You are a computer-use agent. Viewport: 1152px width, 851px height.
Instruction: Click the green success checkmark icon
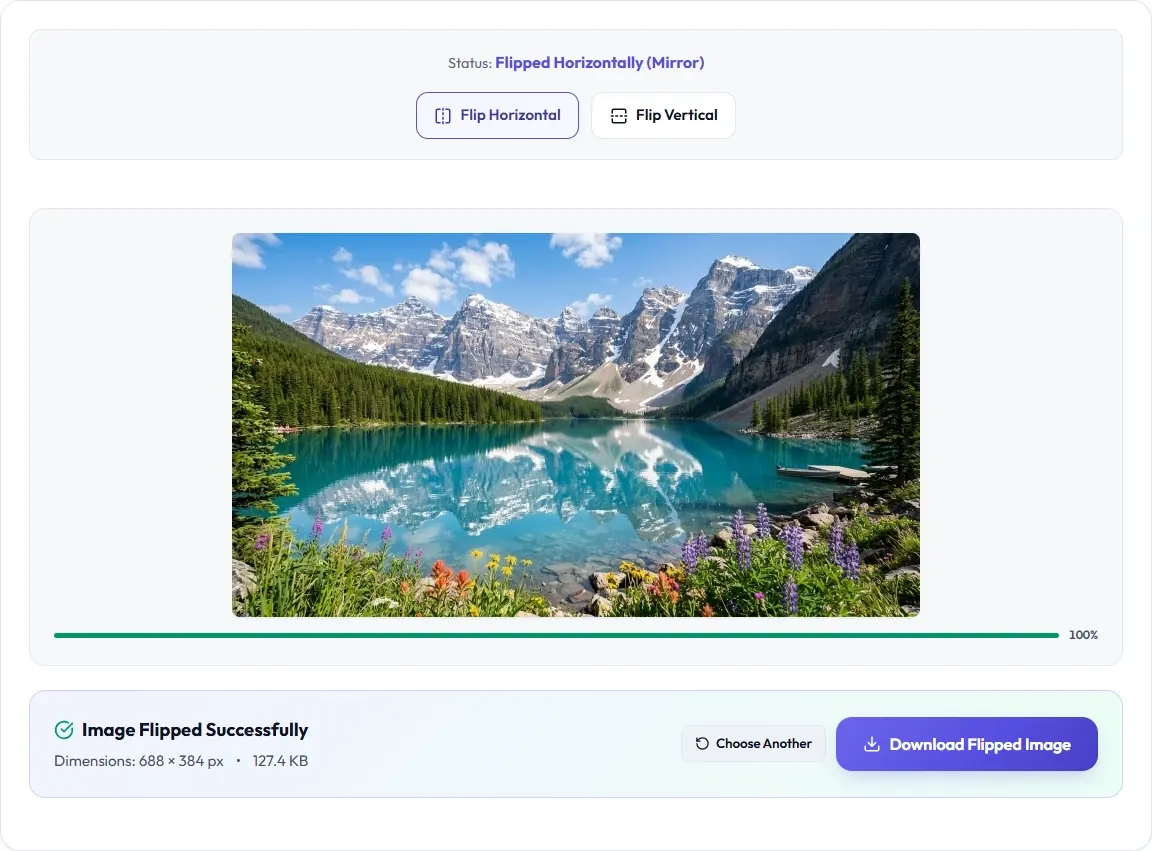point(64,730)
